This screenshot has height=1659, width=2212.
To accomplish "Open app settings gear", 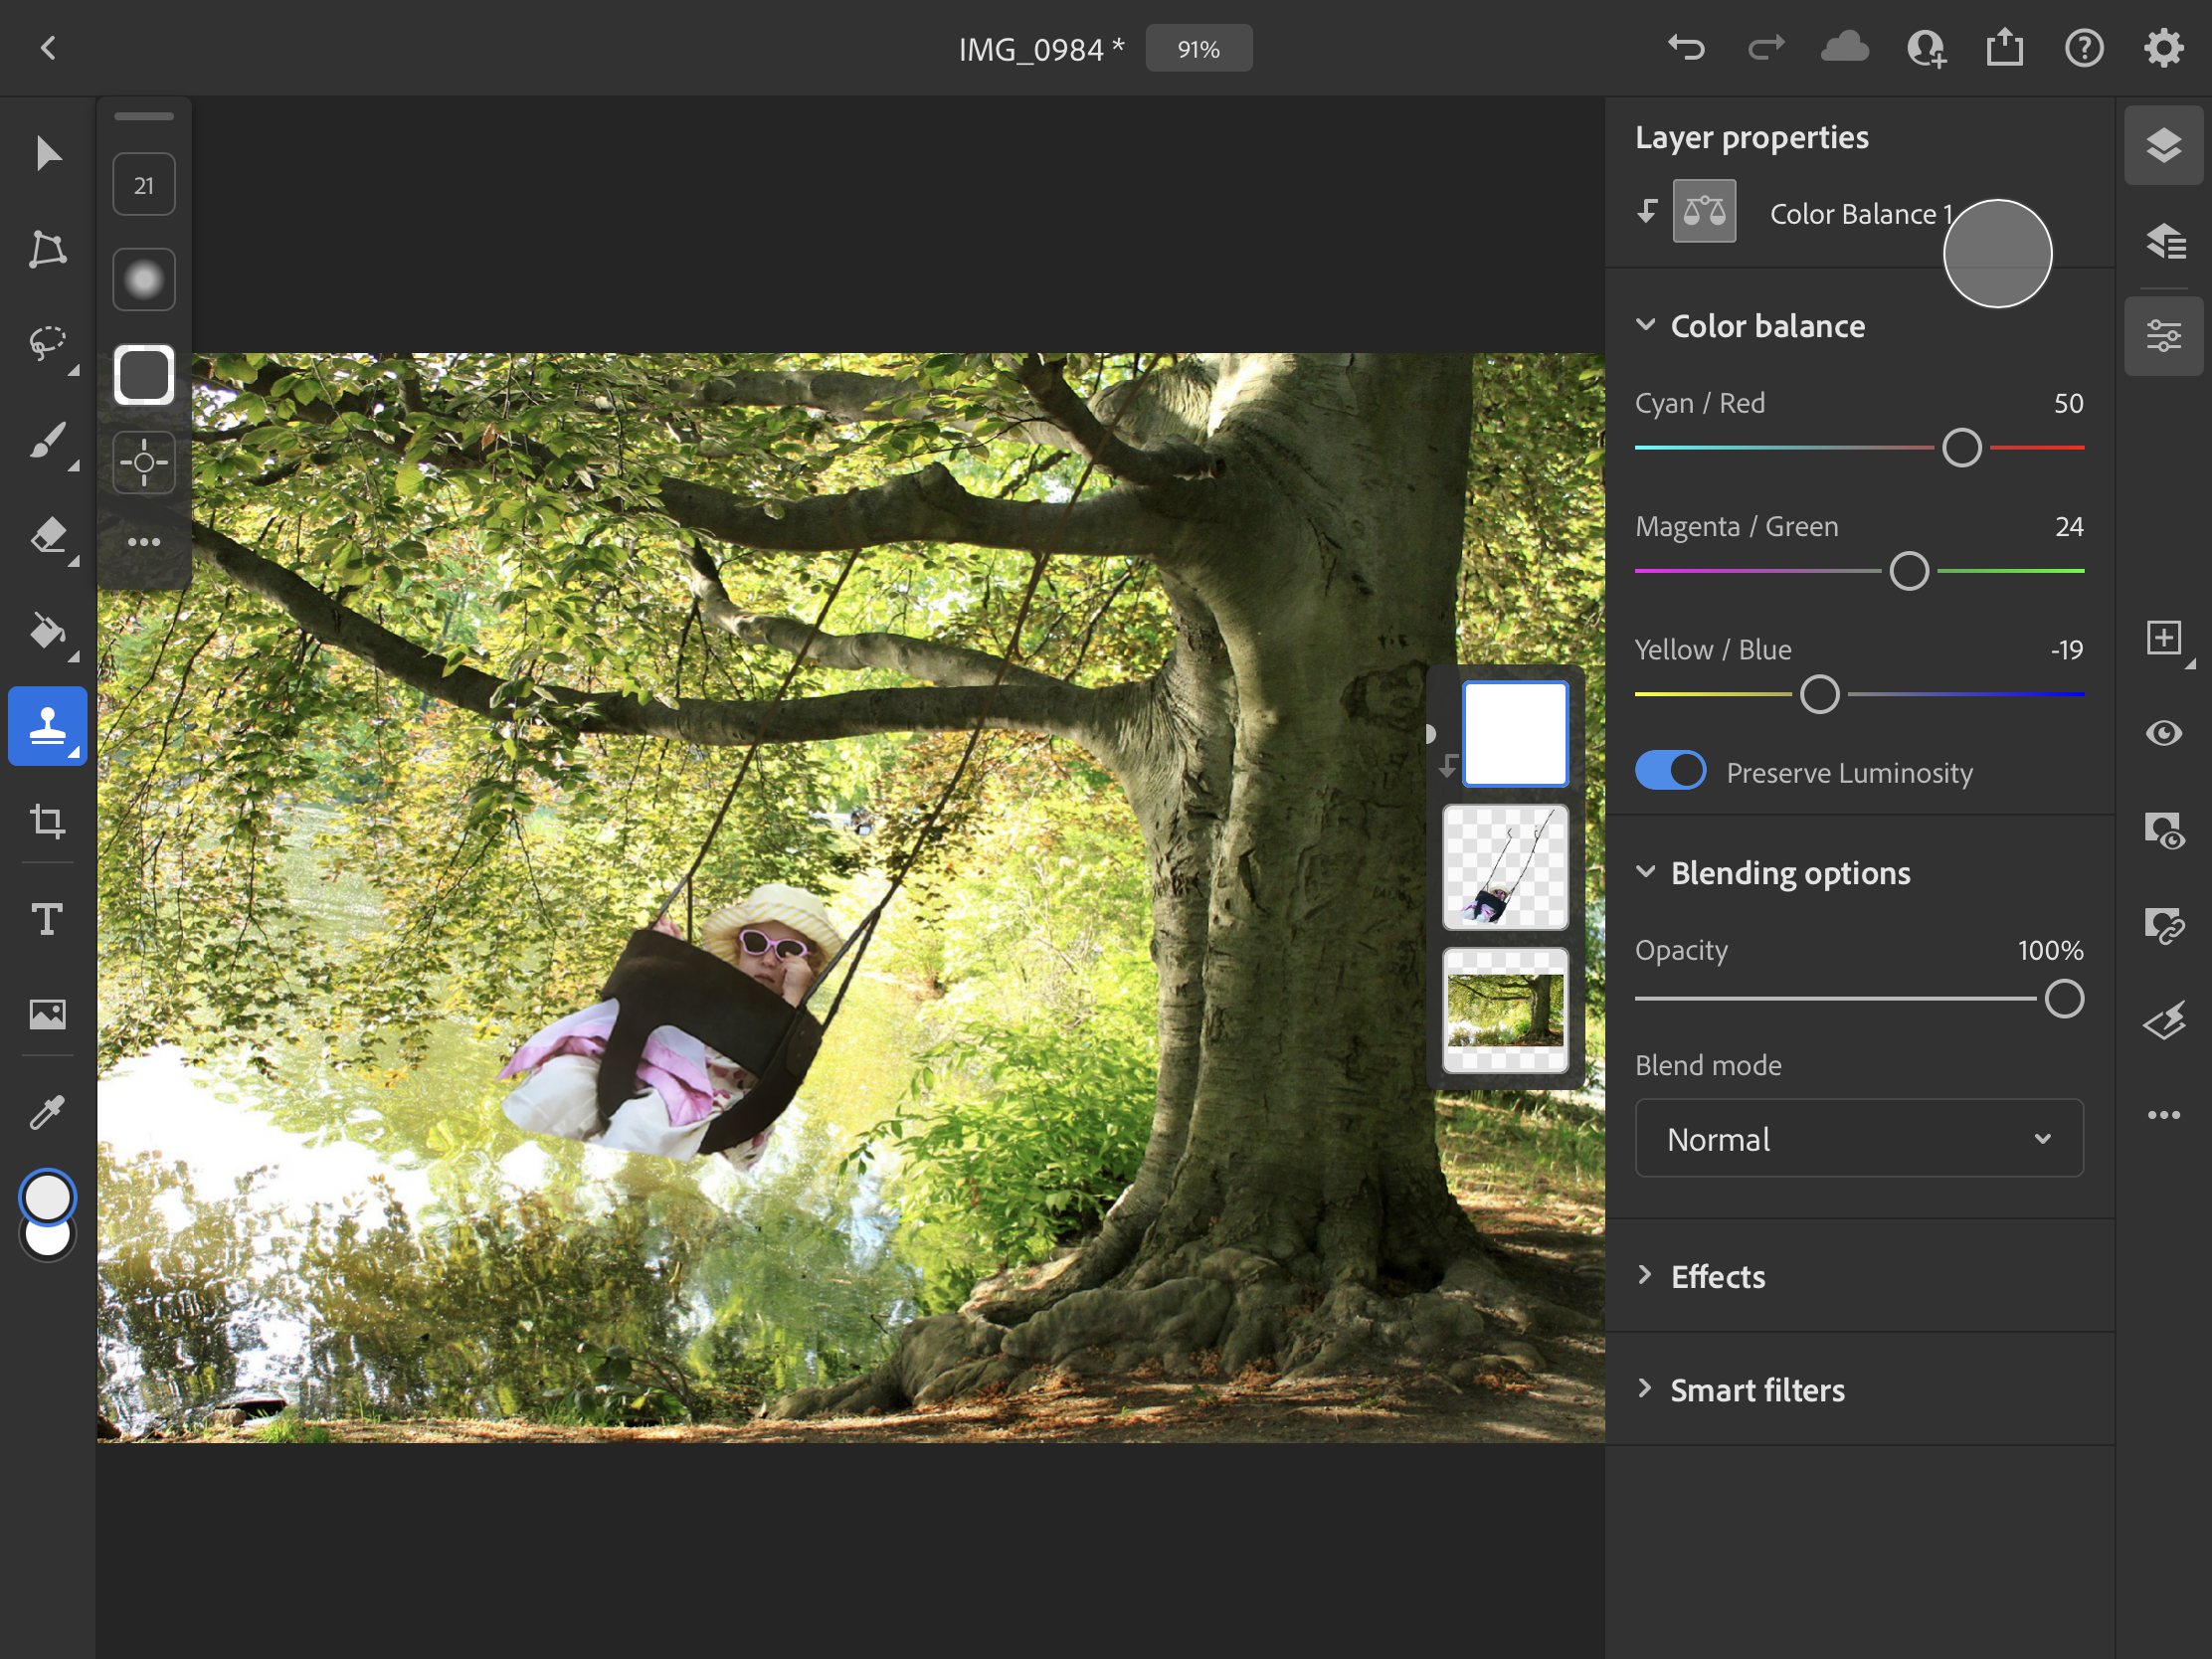I will pyautogui.click(x=2163, y=48).
